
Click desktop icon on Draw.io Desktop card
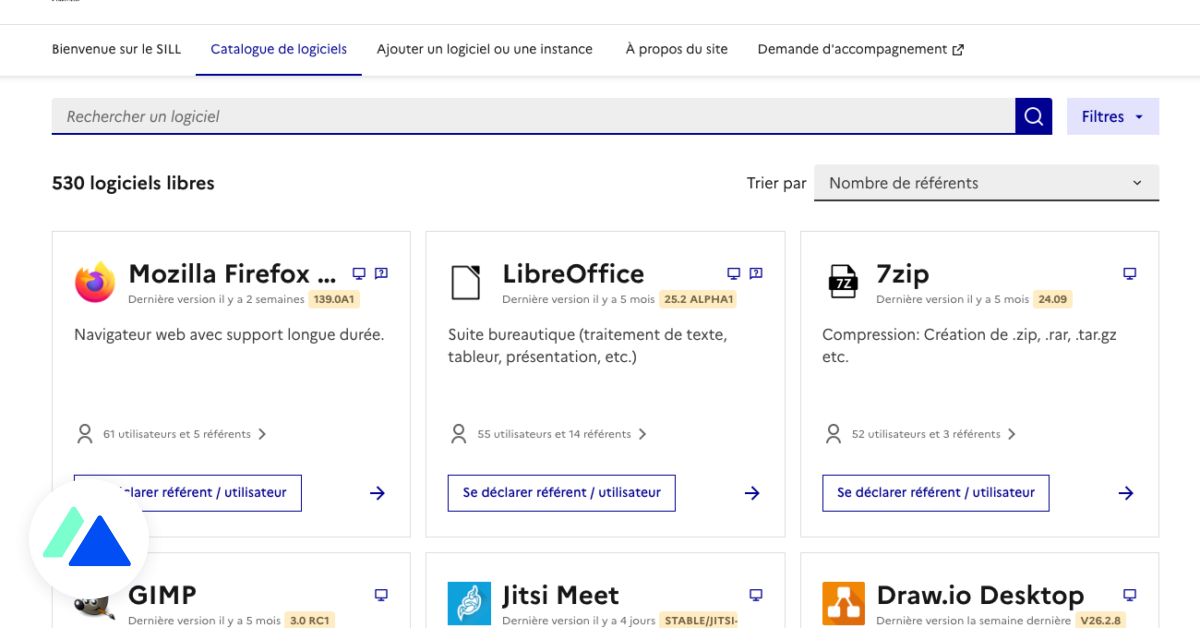(1130, 595)
